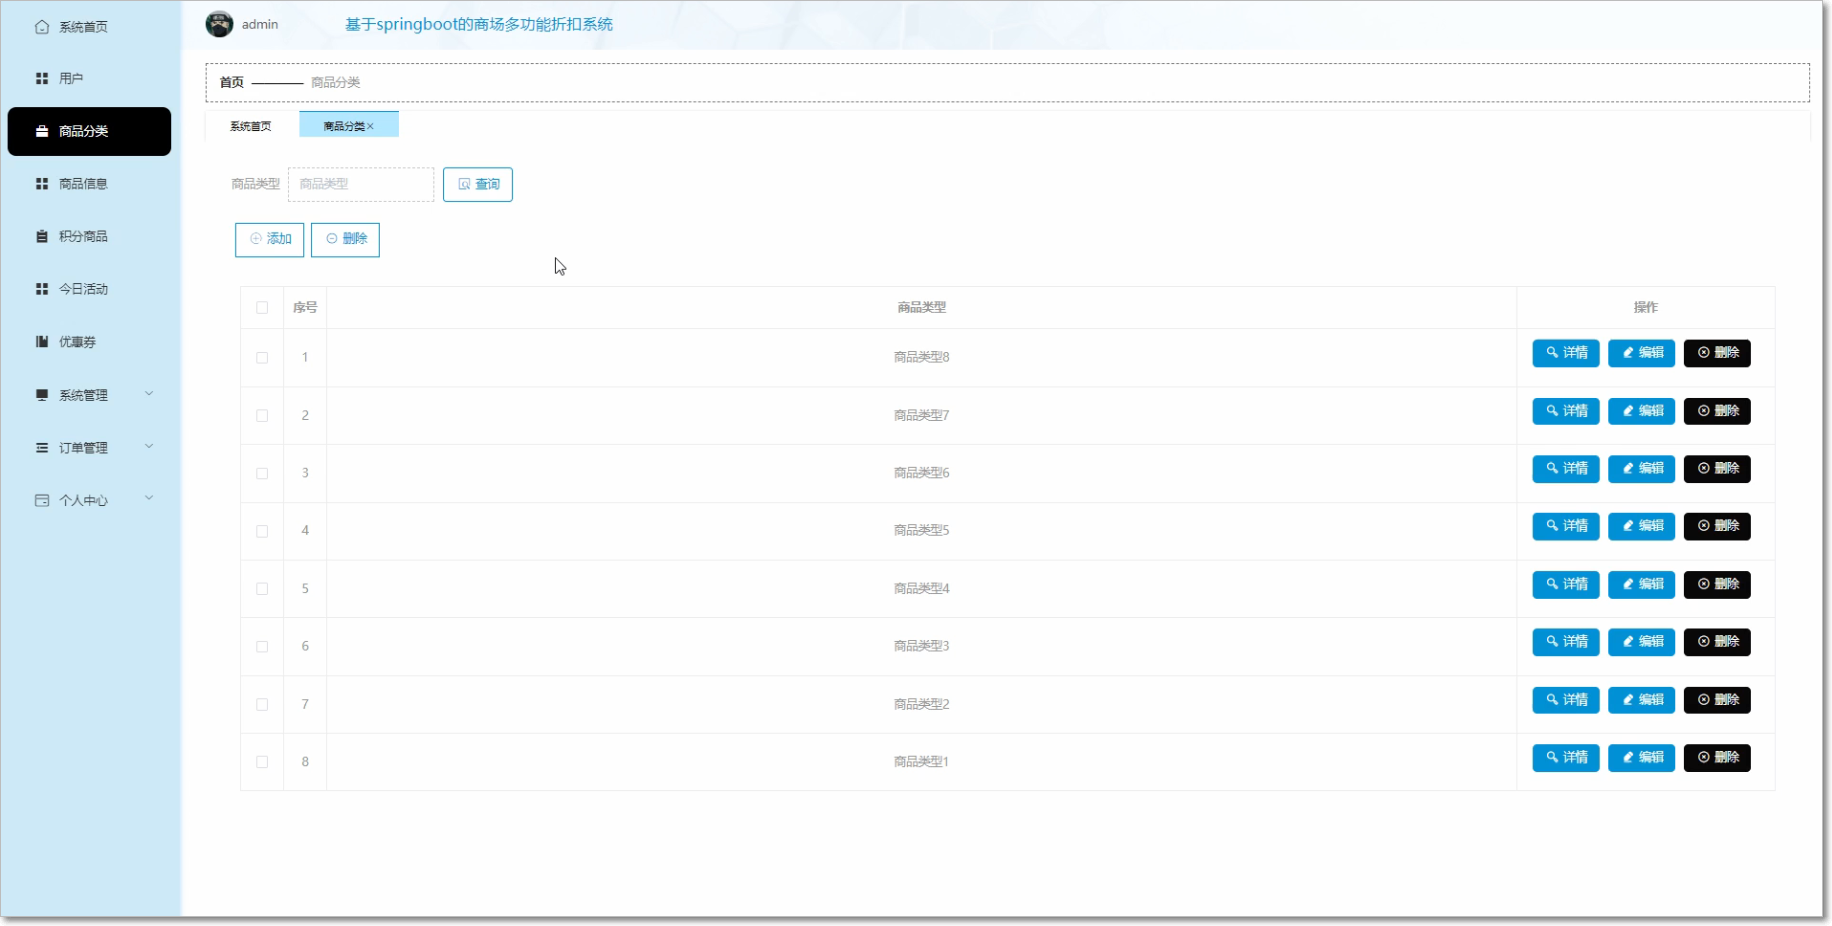Click 删除 for 商品类型3
1832x926 pixels.
tap(1717, 642)
